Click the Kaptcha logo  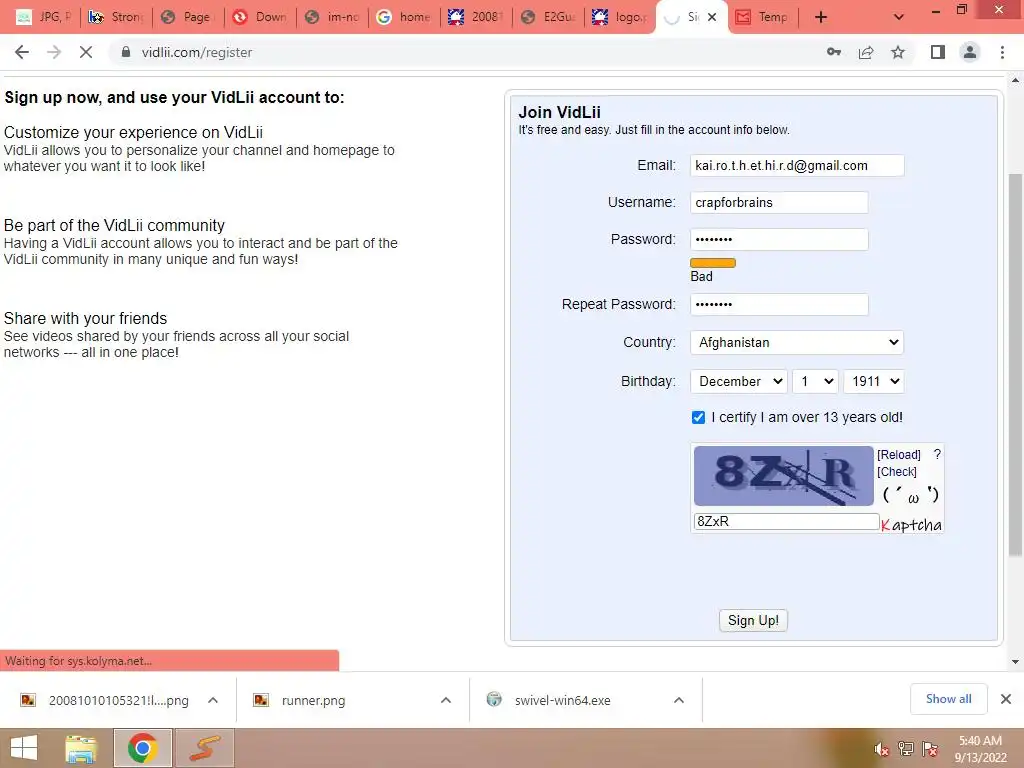click(911, 524)
